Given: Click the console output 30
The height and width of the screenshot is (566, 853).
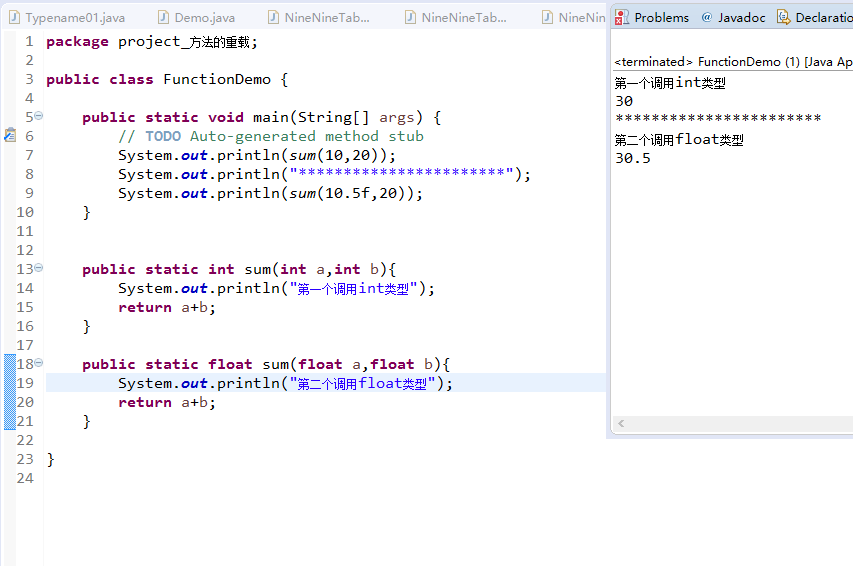Looking at the screenshot, I should (624, 101).
